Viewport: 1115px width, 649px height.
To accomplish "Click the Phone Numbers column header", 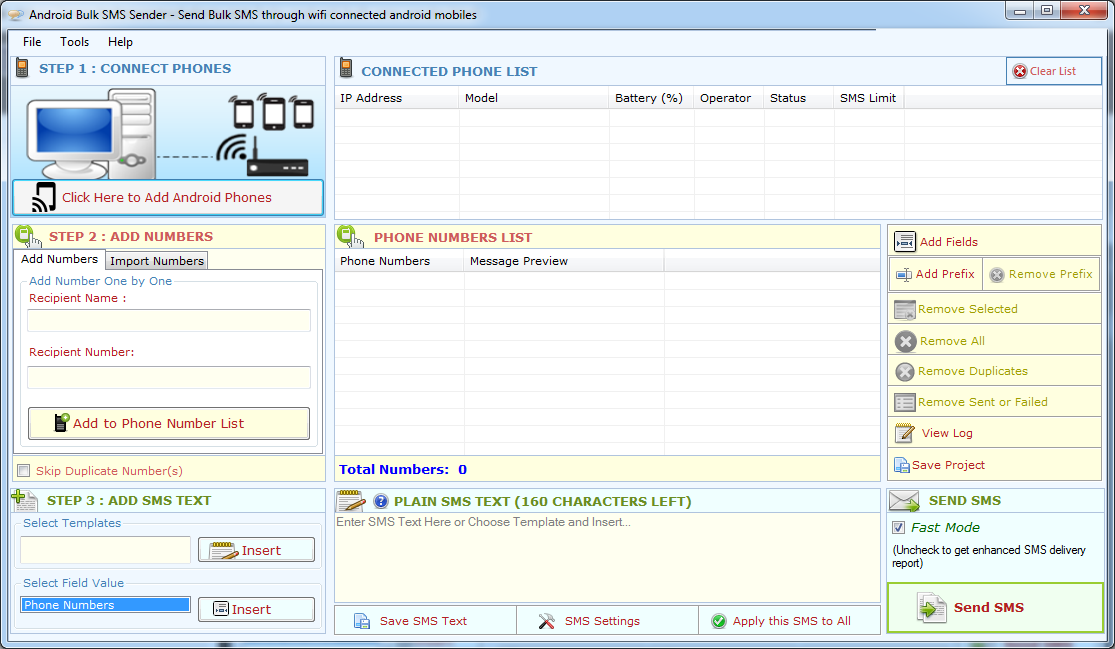I will [x=399, y=261].
